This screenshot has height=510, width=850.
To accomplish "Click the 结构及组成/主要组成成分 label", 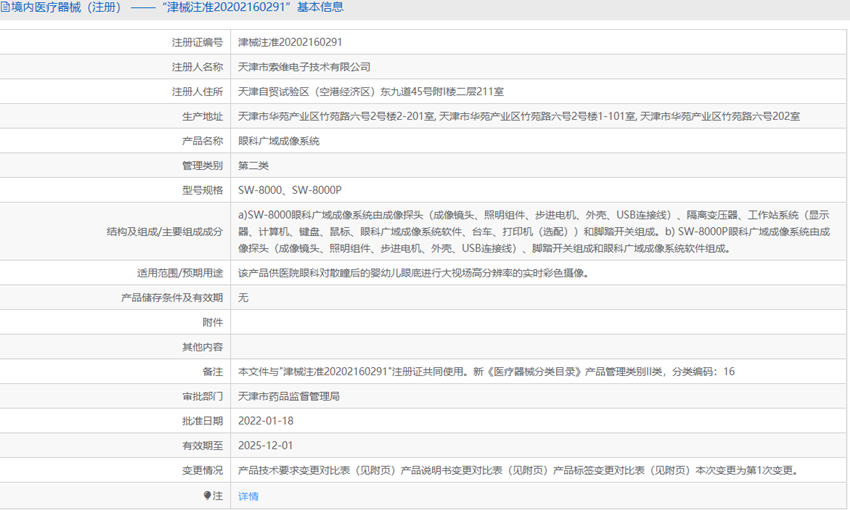I will 165,232.
